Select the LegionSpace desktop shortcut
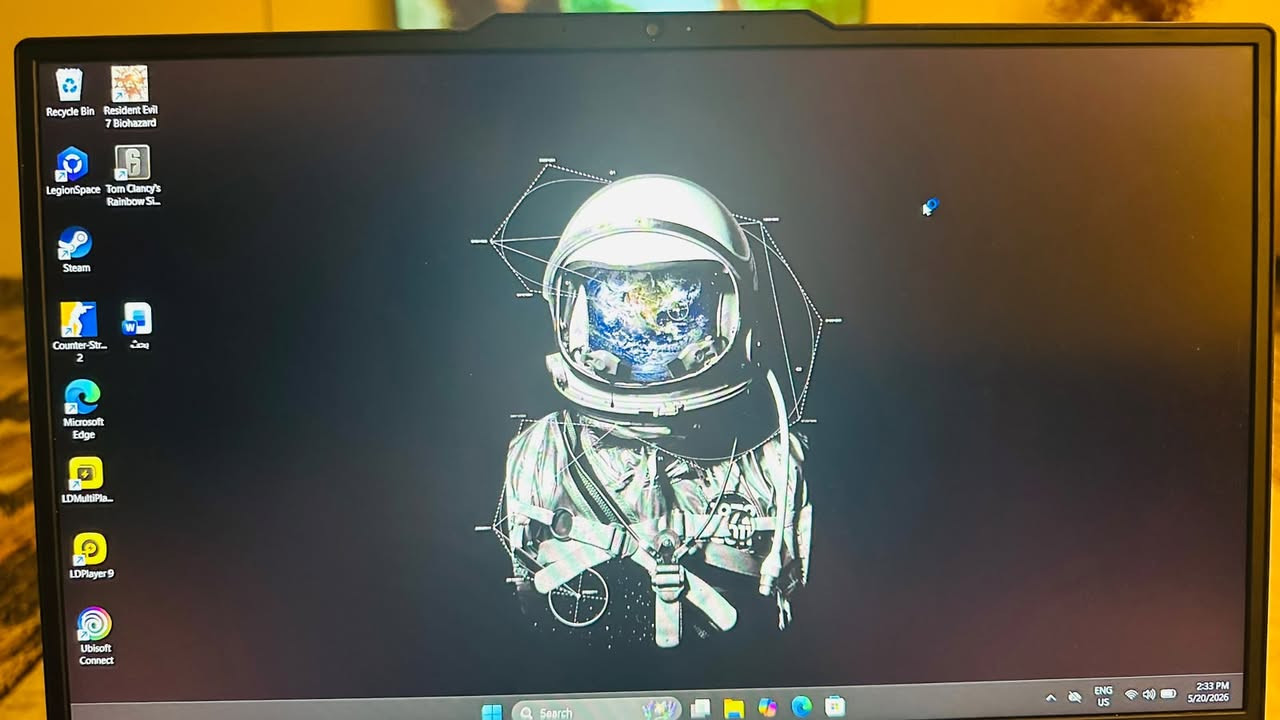Viewport: 1280px width, 720px height. 73,171
